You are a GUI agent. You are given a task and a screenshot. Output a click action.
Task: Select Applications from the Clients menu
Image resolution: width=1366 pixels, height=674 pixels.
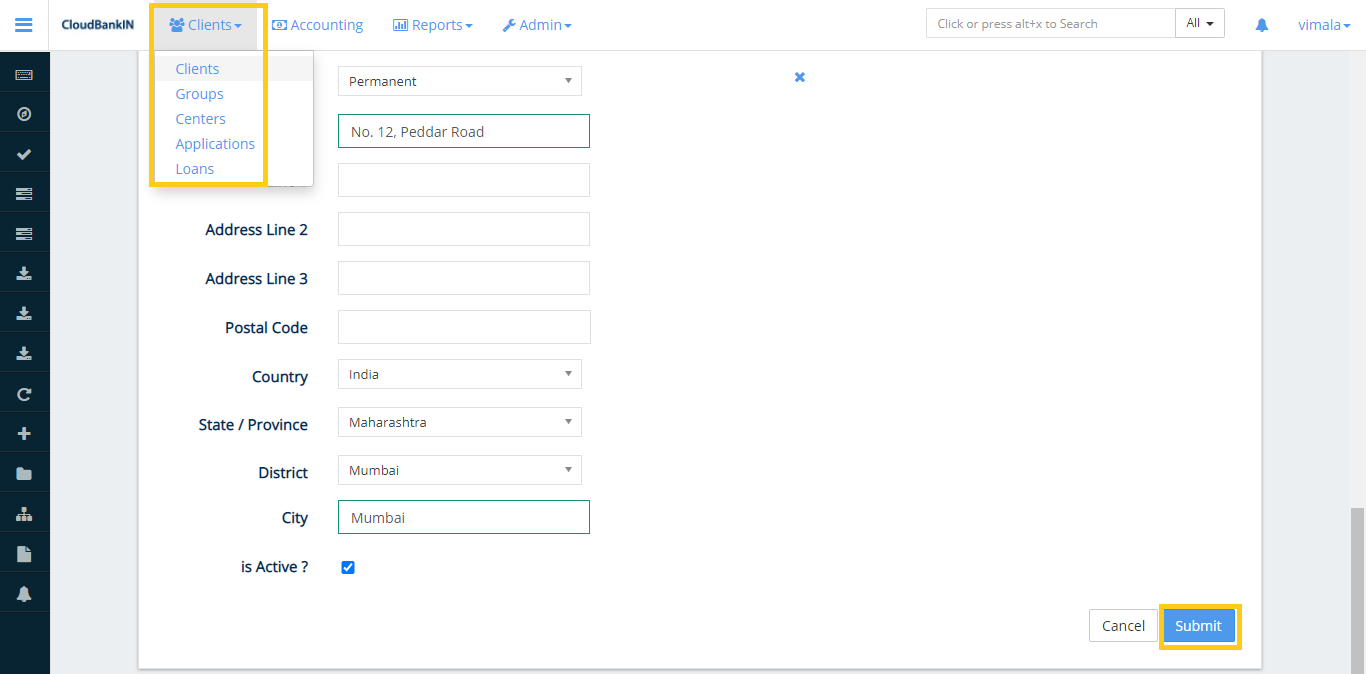(x=215, y=143)
